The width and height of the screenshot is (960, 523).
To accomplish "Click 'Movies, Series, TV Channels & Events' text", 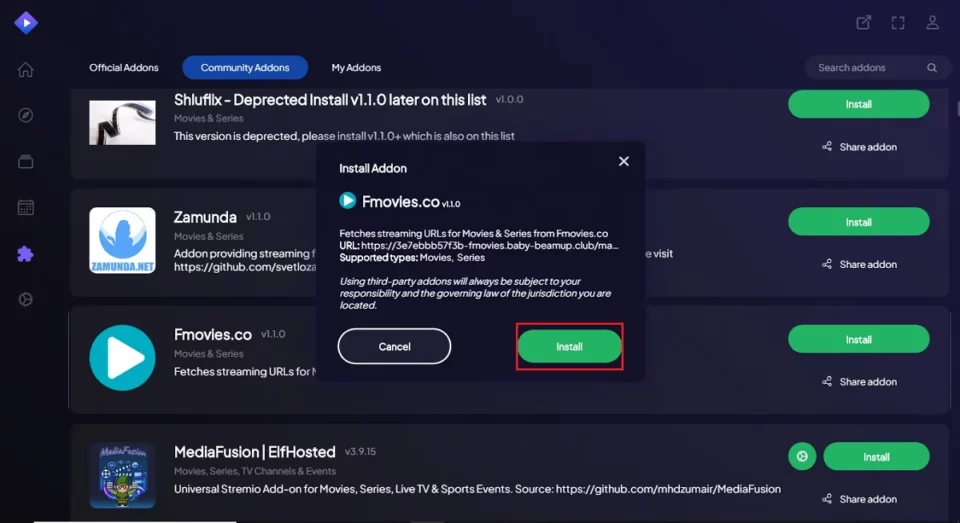I will [x=255, y=471].
